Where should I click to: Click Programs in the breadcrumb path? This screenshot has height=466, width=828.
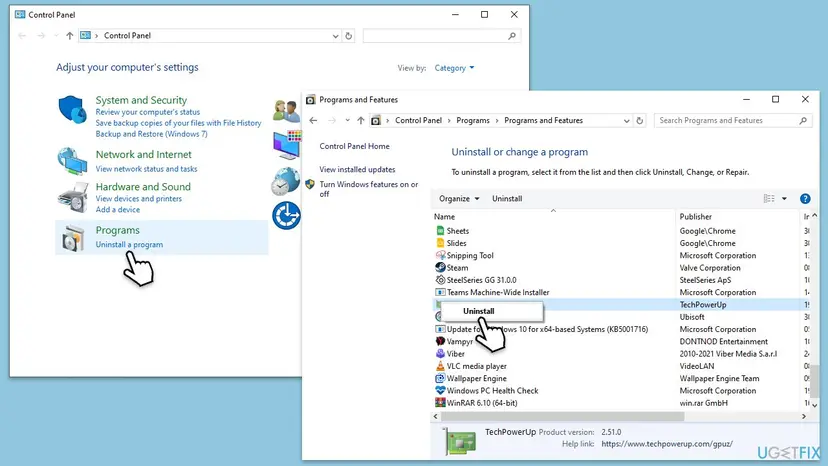click(473, 120)
